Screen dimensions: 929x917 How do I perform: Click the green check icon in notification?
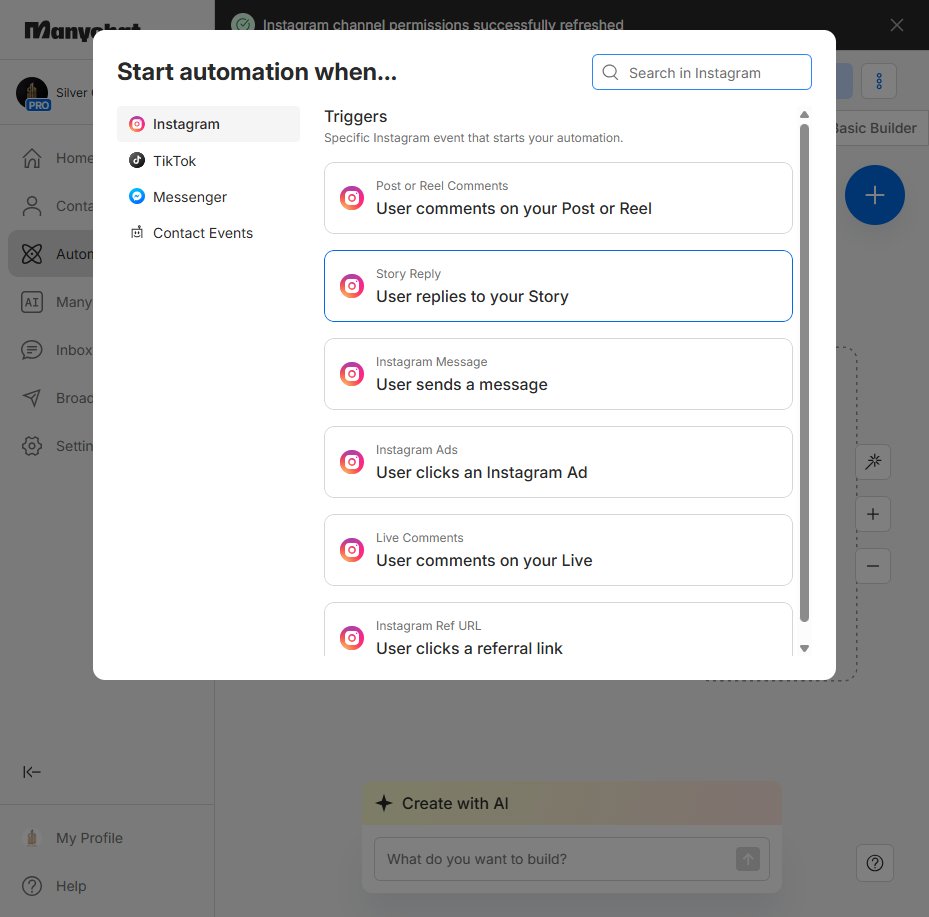coord(243,25)
